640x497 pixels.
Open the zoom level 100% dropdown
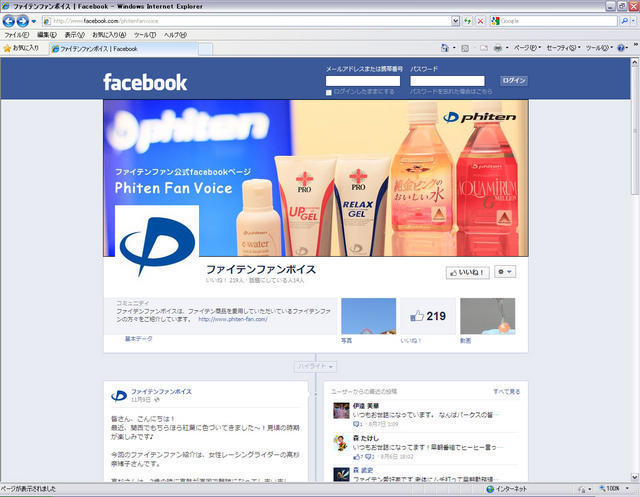[614, 490]
